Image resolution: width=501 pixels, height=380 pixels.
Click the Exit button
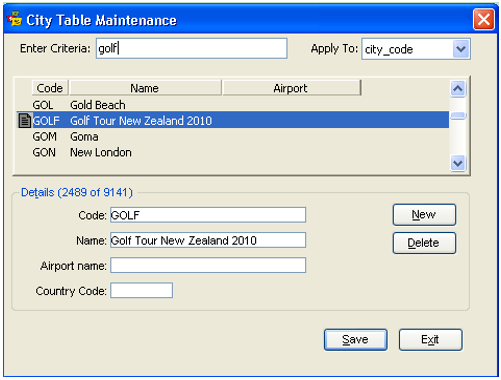(x=430, y=340)
